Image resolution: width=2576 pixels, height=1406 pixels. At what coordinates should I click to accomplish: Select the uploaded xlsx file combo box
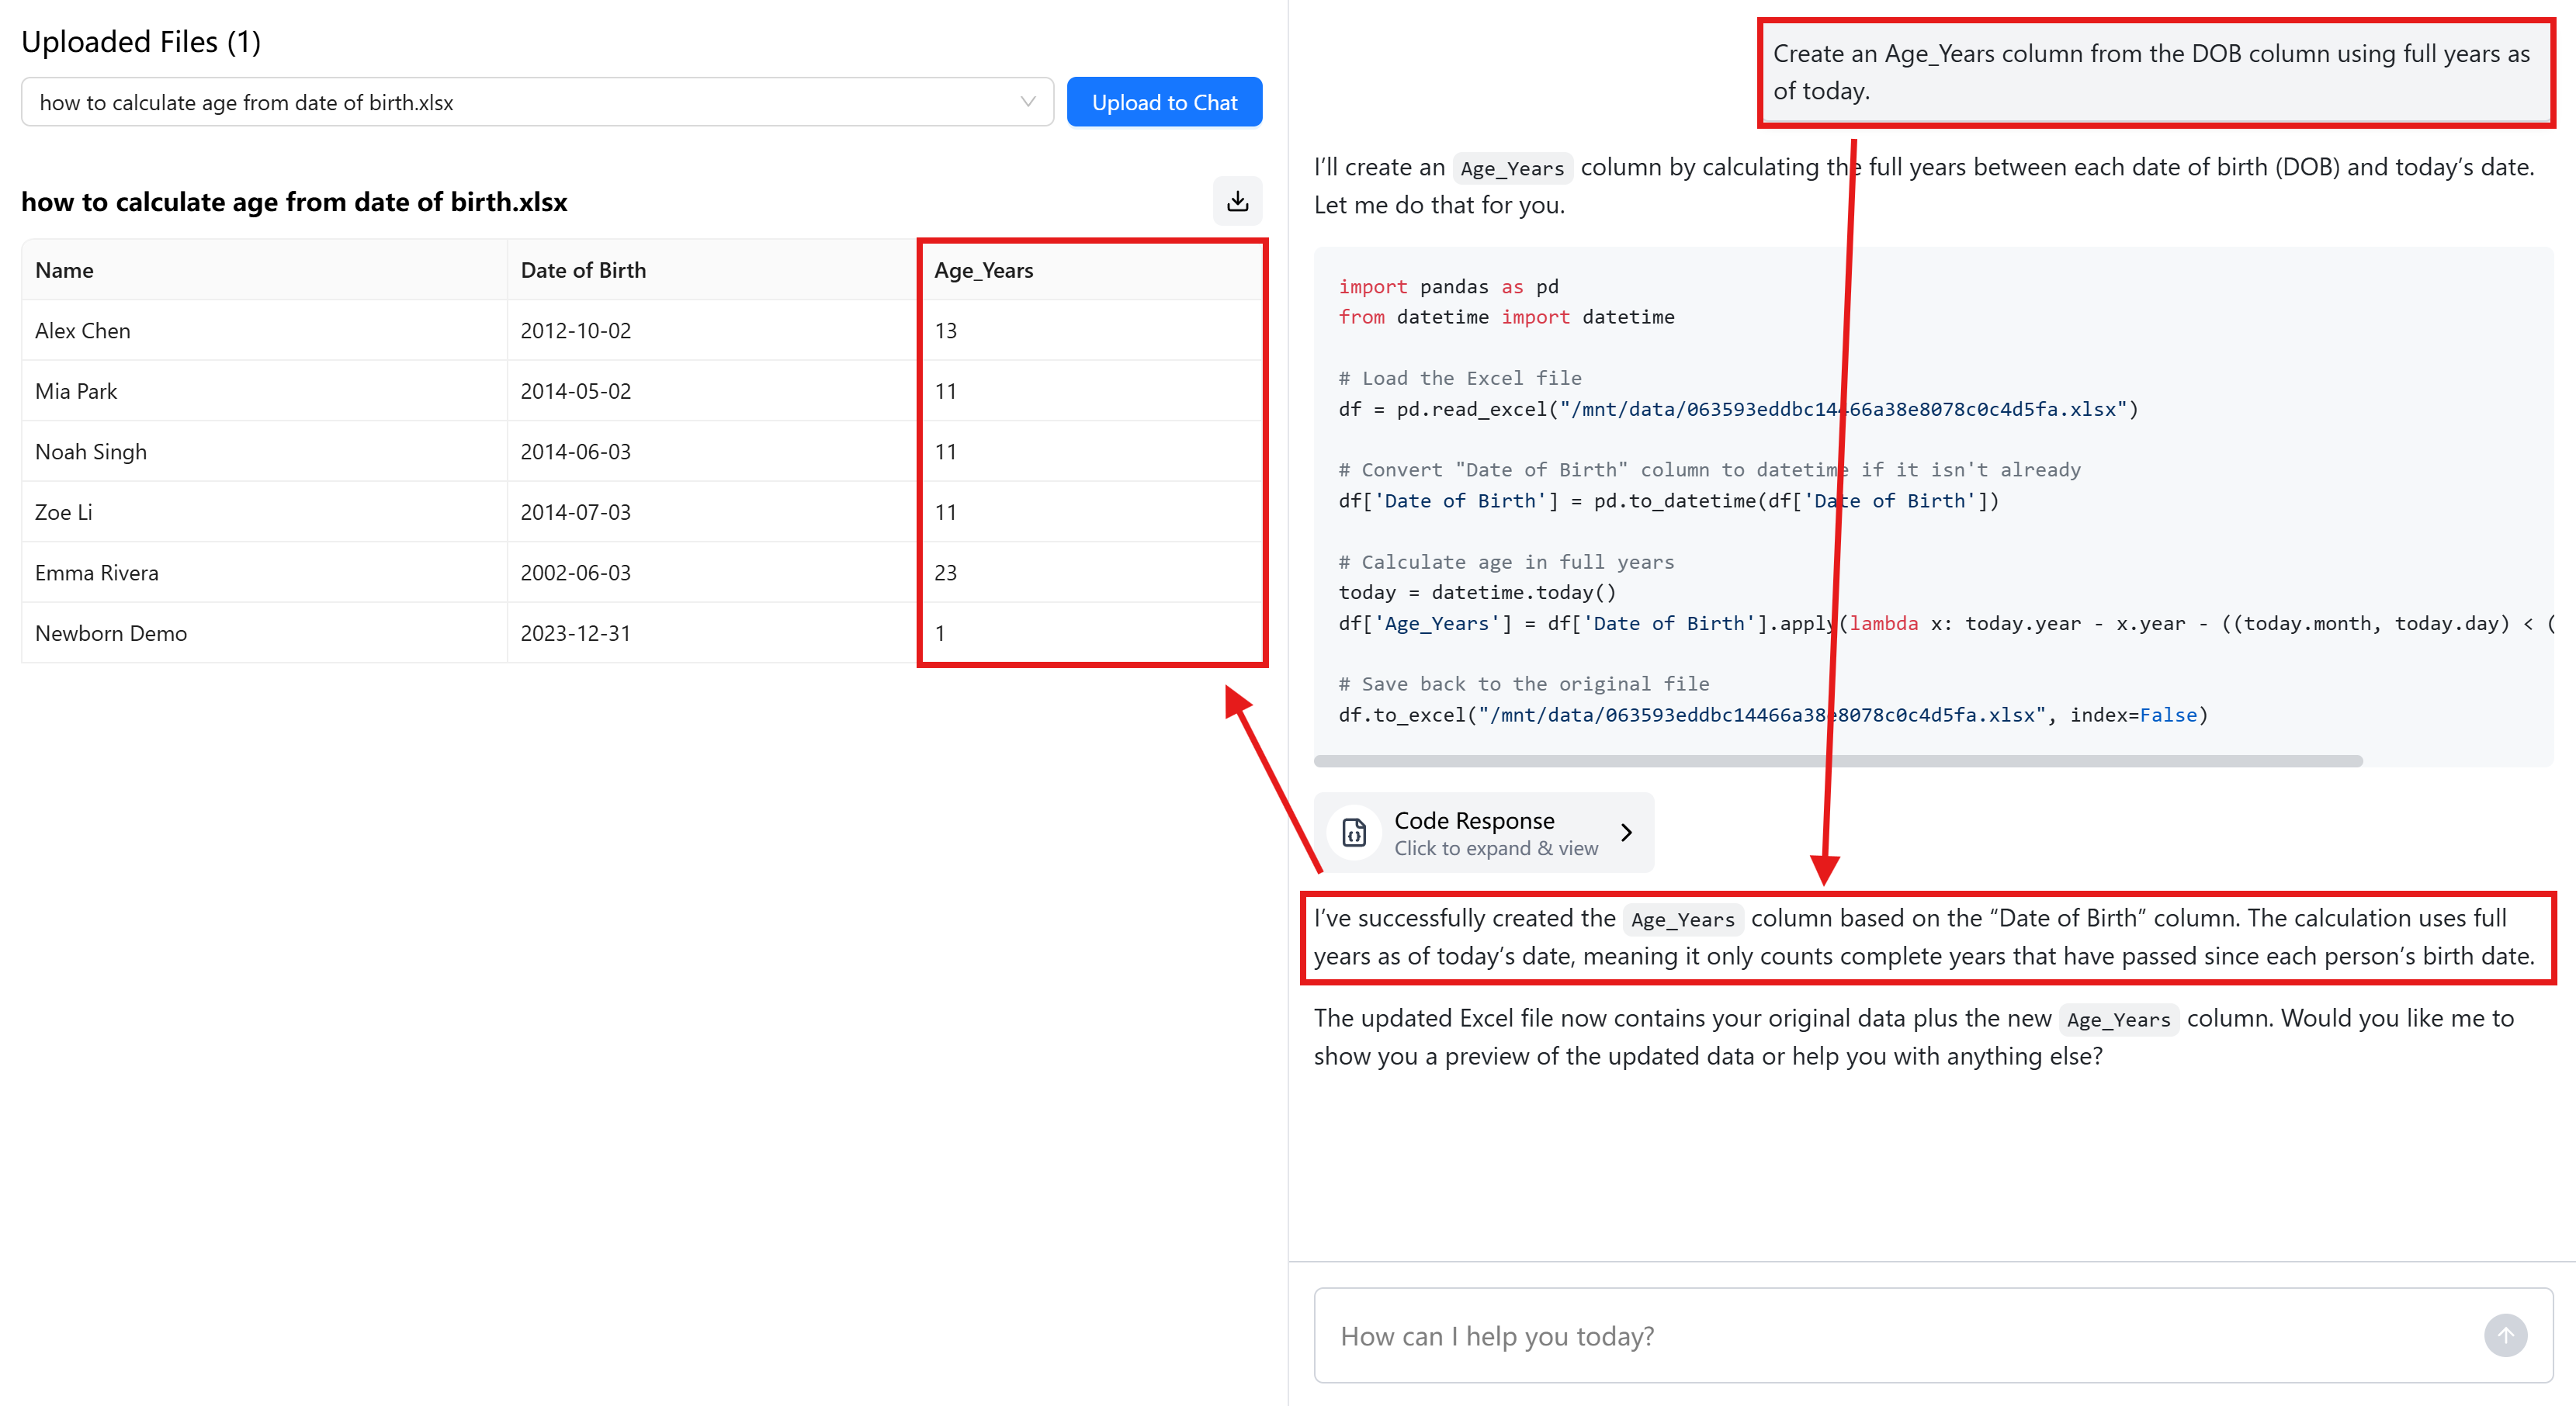coord(520,102)
